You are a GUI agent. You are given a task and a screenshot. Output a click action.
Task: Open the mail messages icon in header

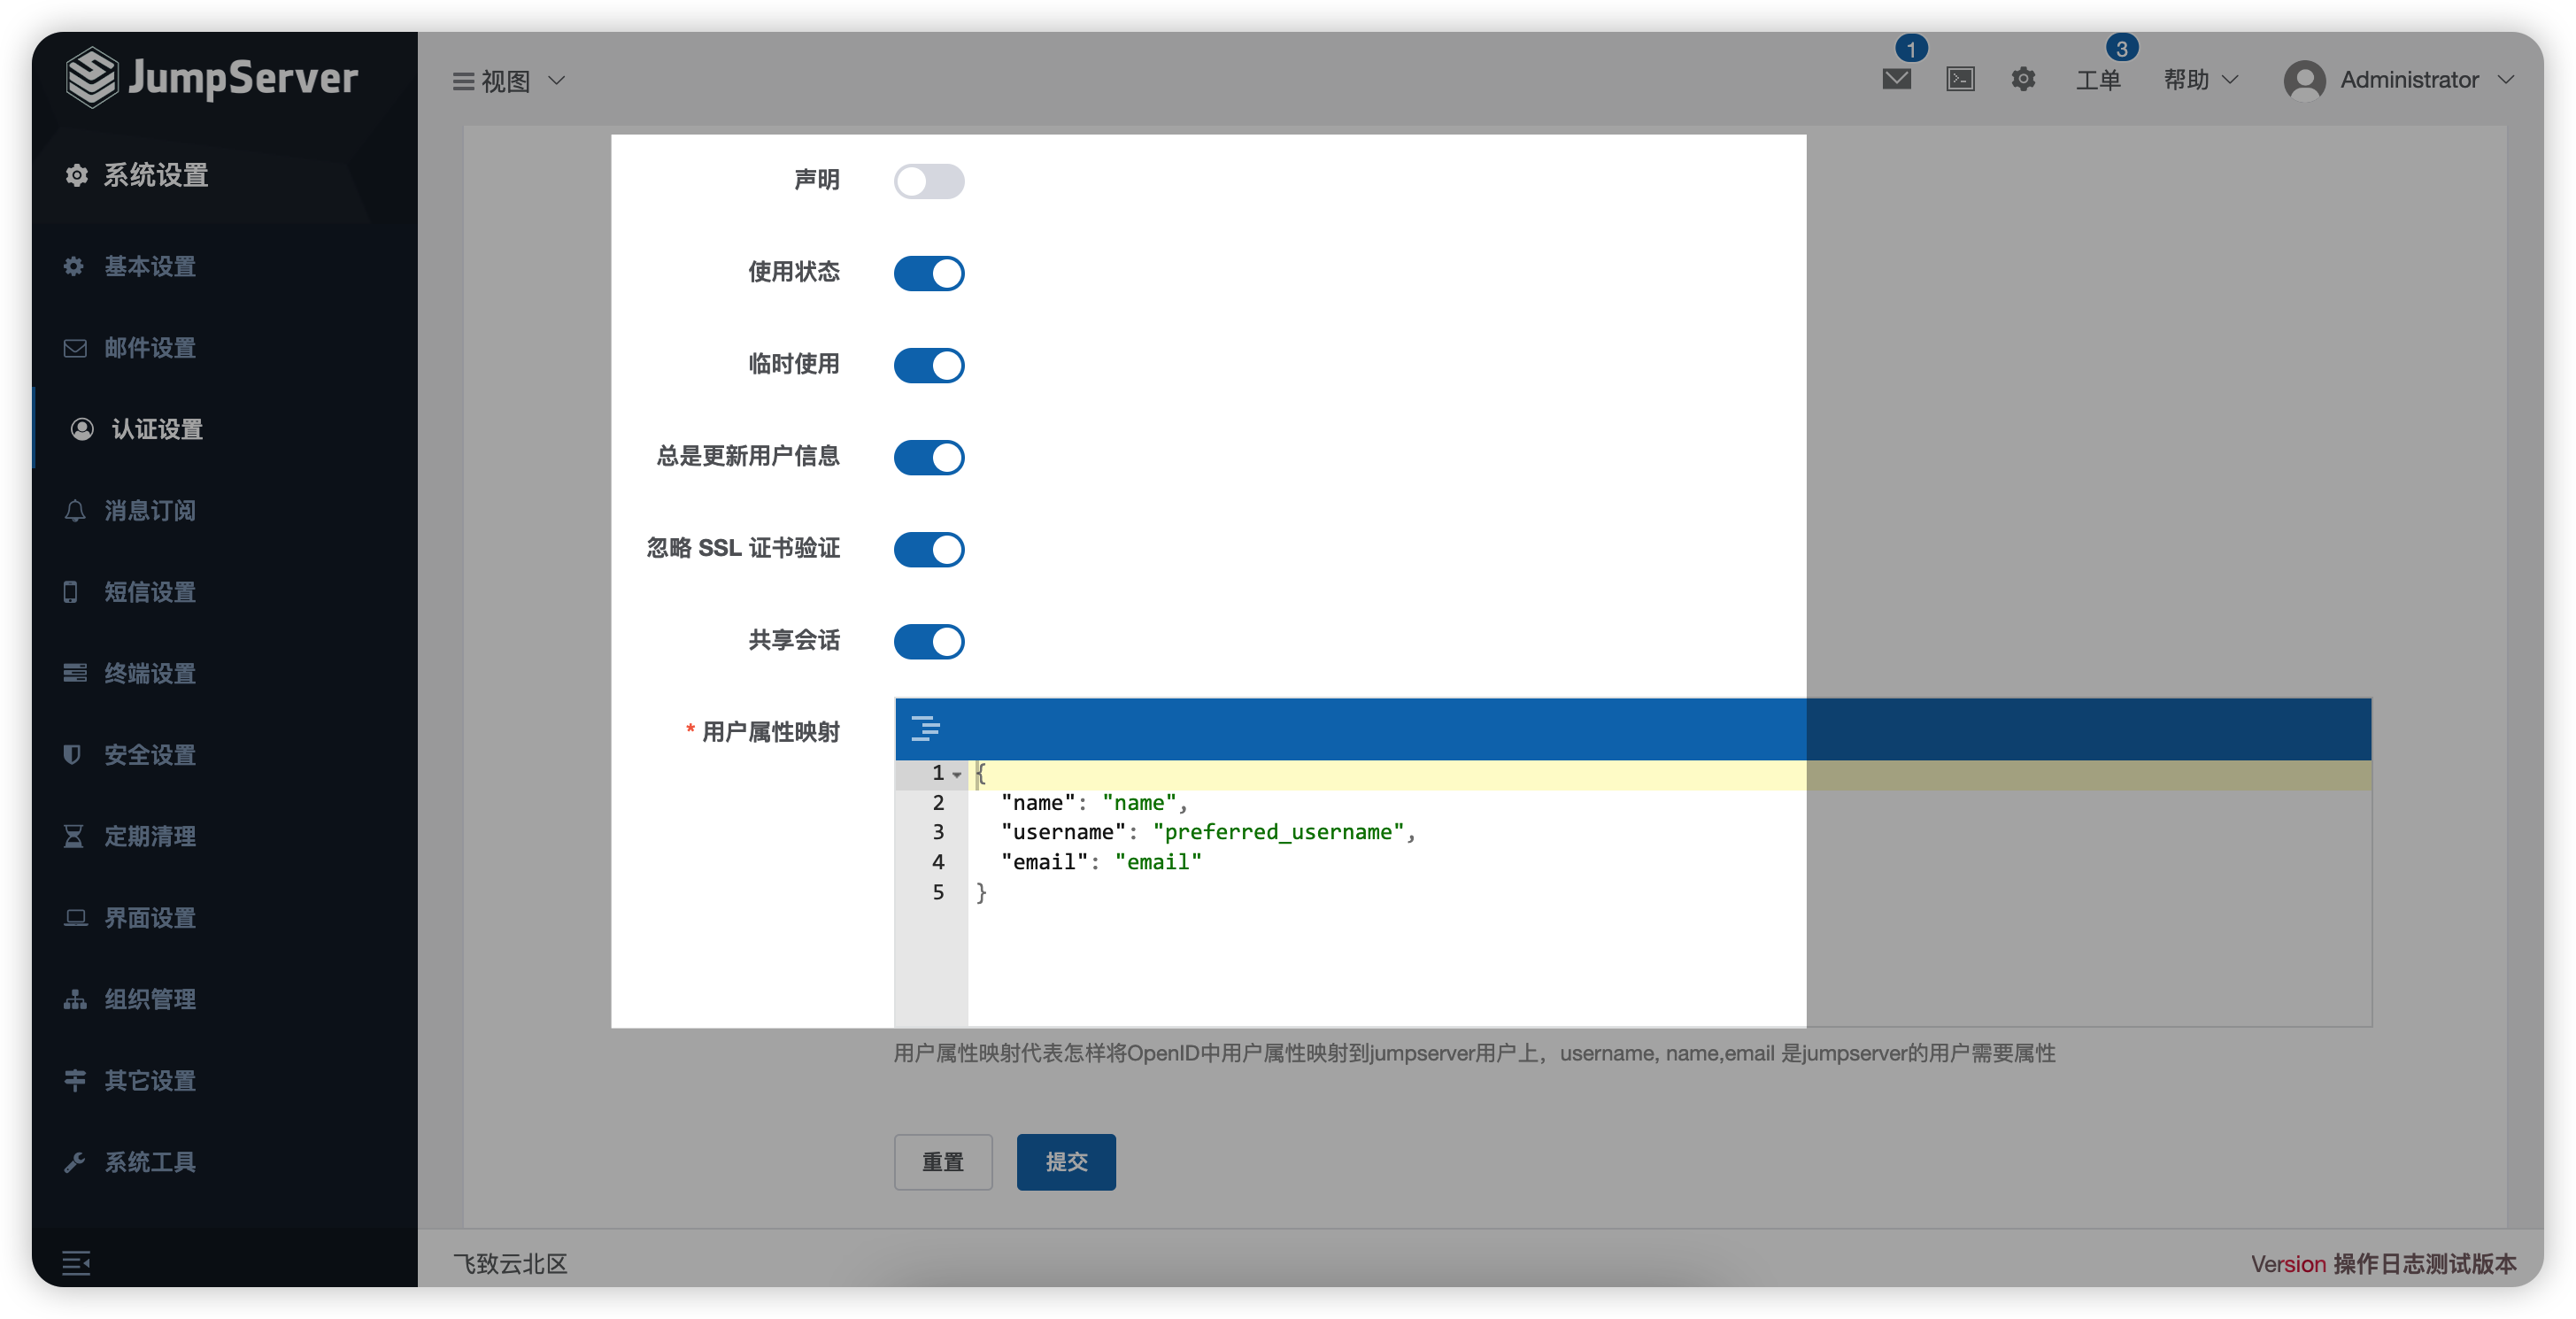(1896, 79)
